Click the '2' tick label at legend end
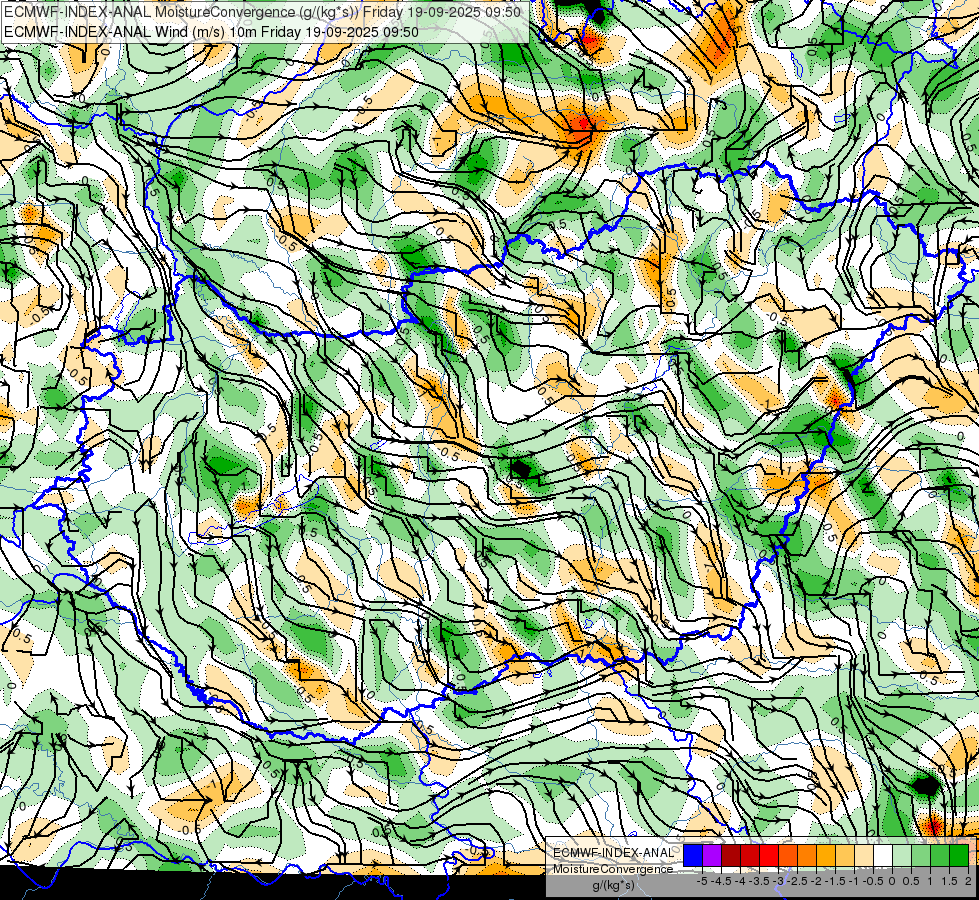 pyautogui.click(x=968, y=881)
